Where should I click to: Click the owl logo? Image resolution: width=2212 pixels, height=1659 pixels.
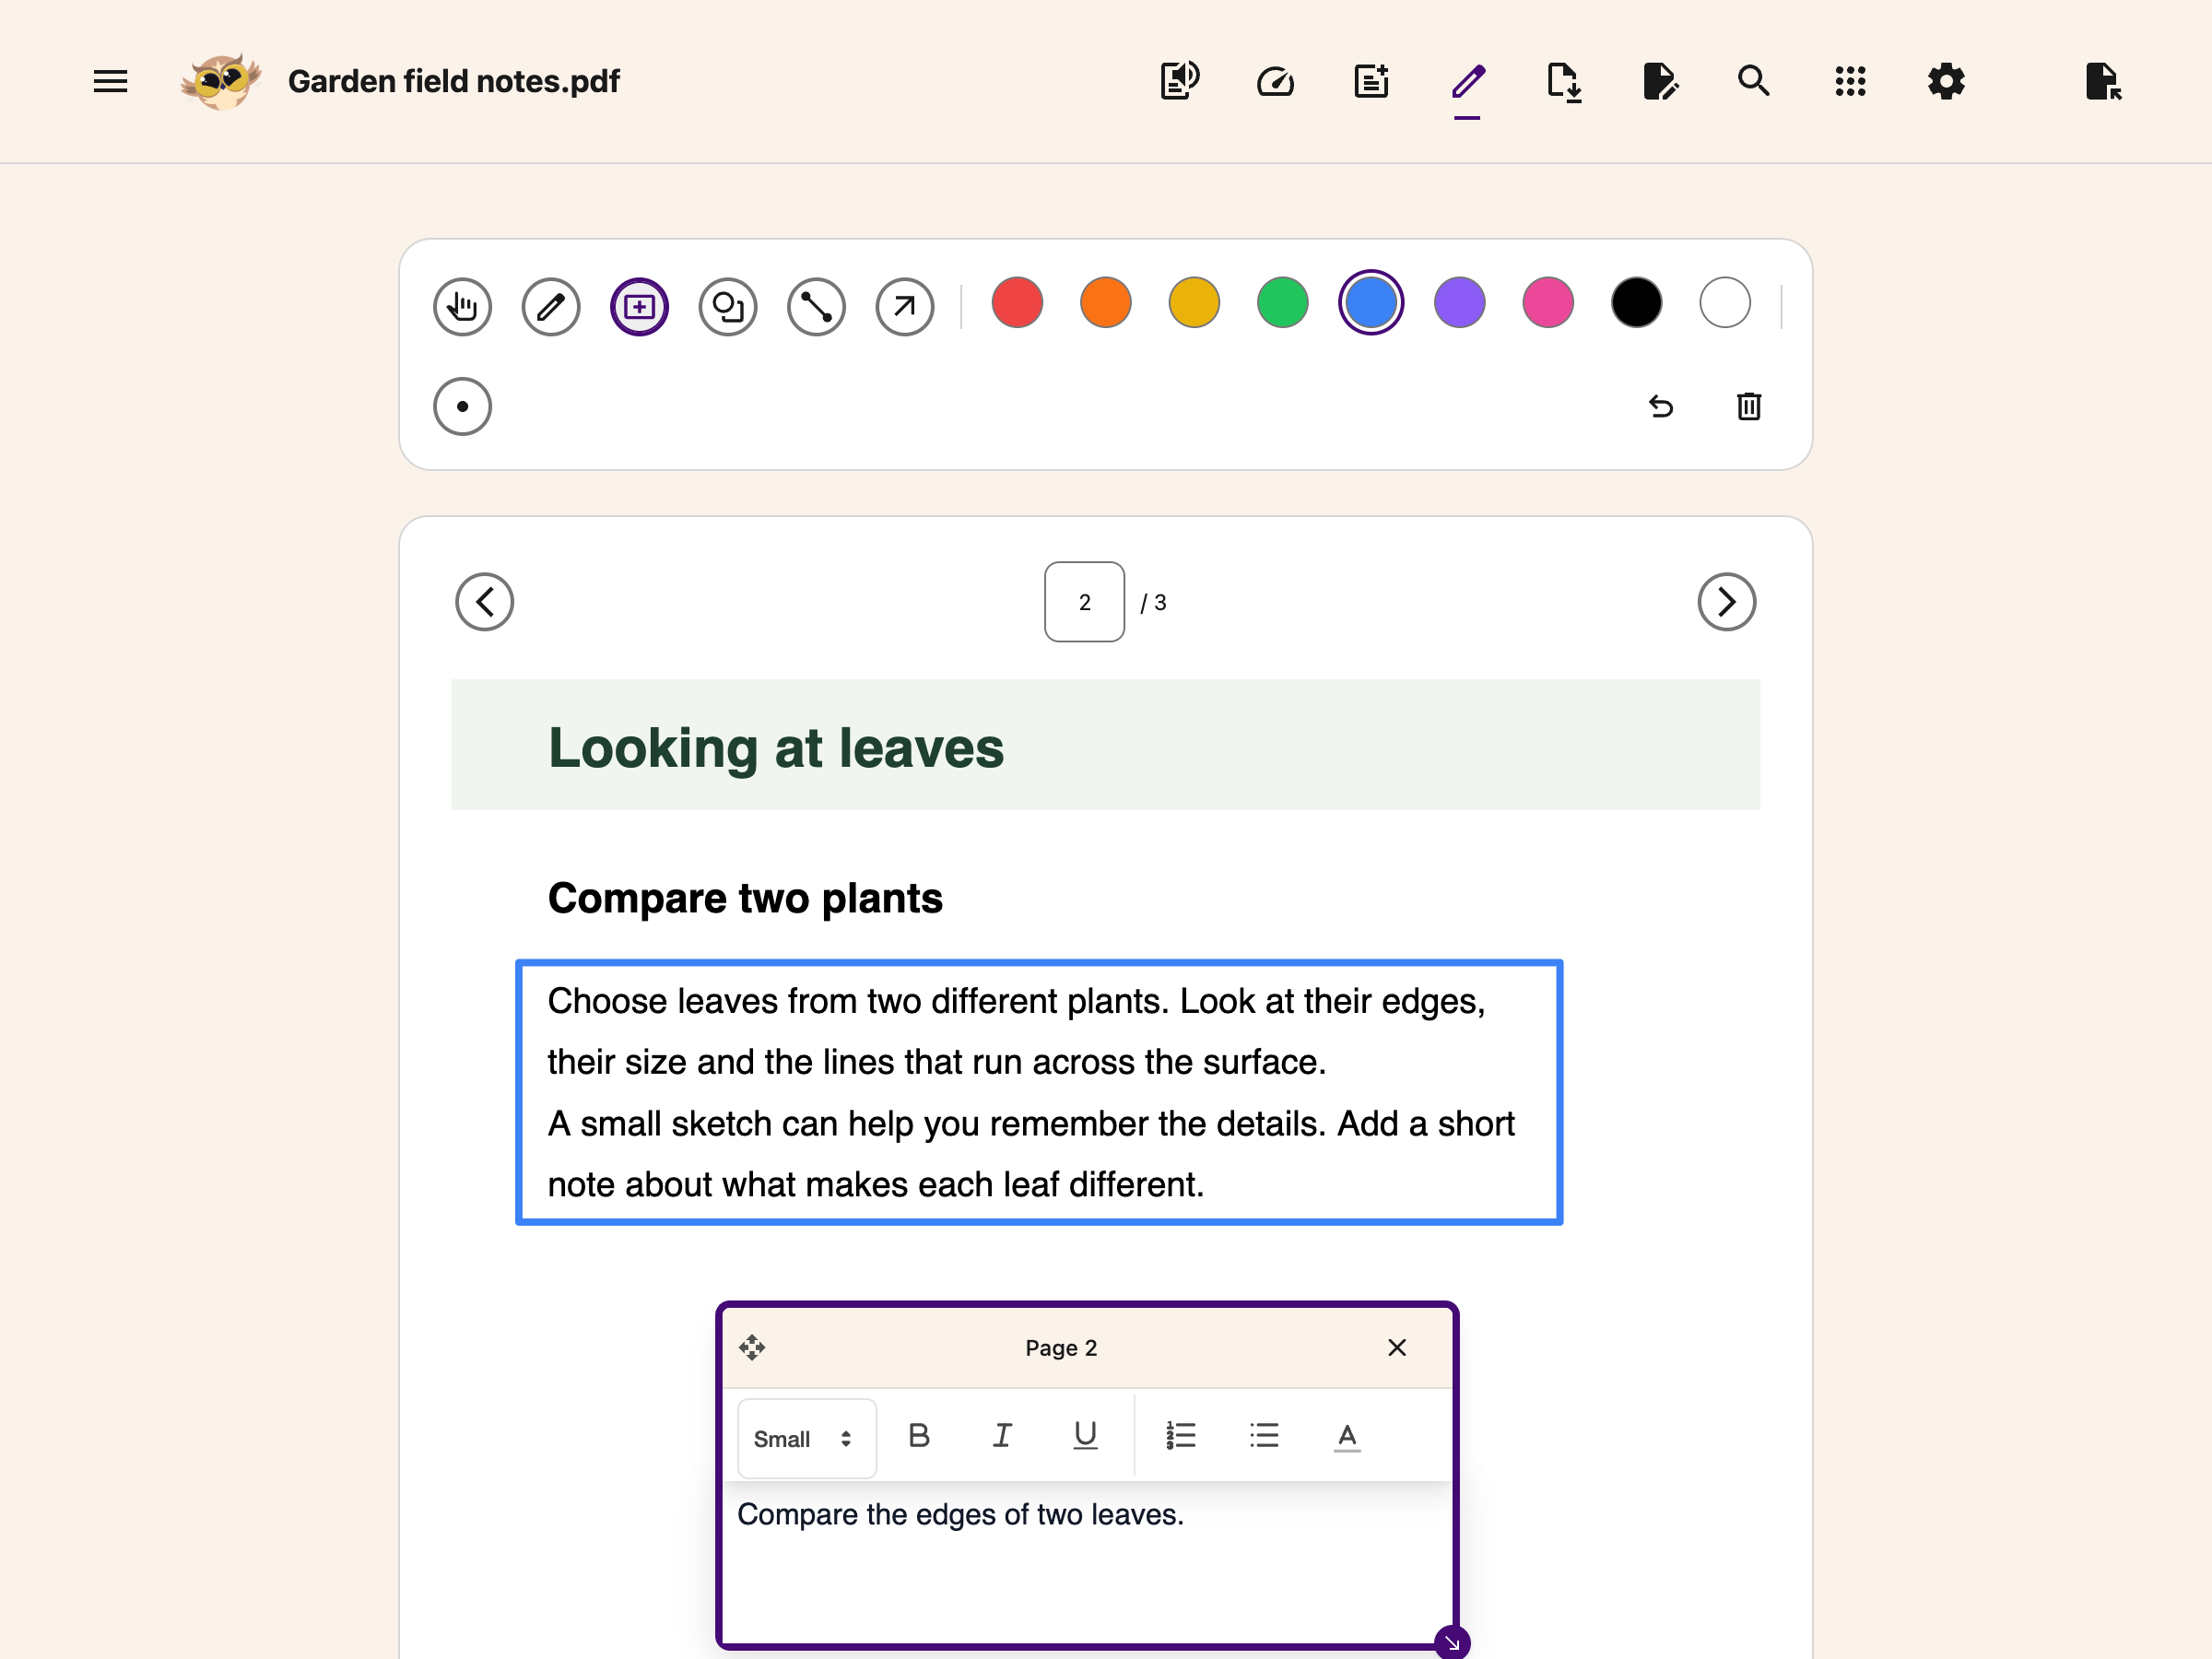coord(221,81)
